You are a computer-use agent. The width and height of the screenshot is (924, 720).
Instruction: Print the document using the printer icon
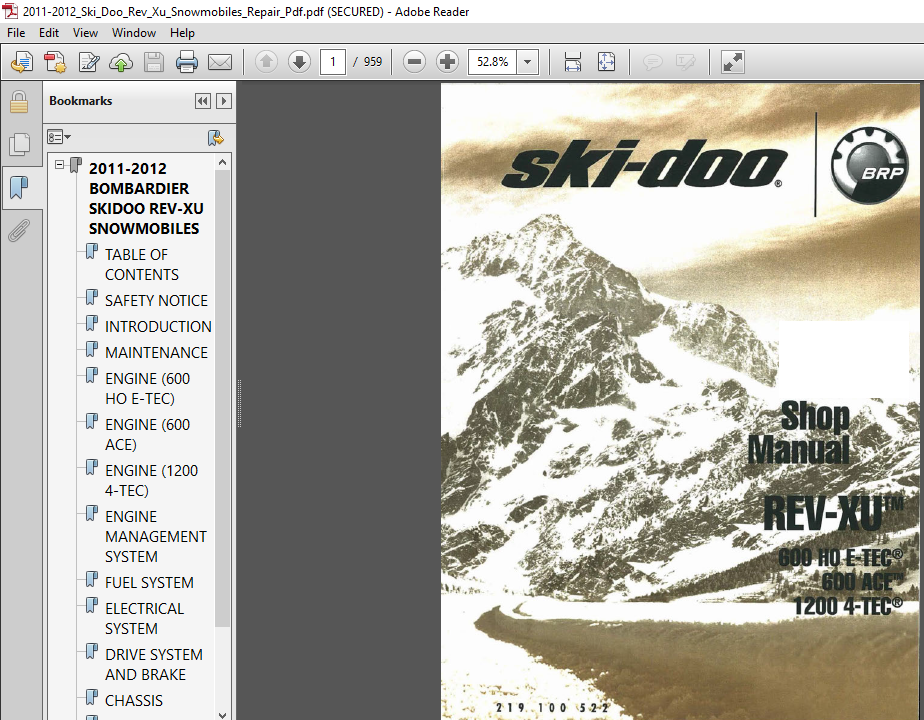pos(187,62)
